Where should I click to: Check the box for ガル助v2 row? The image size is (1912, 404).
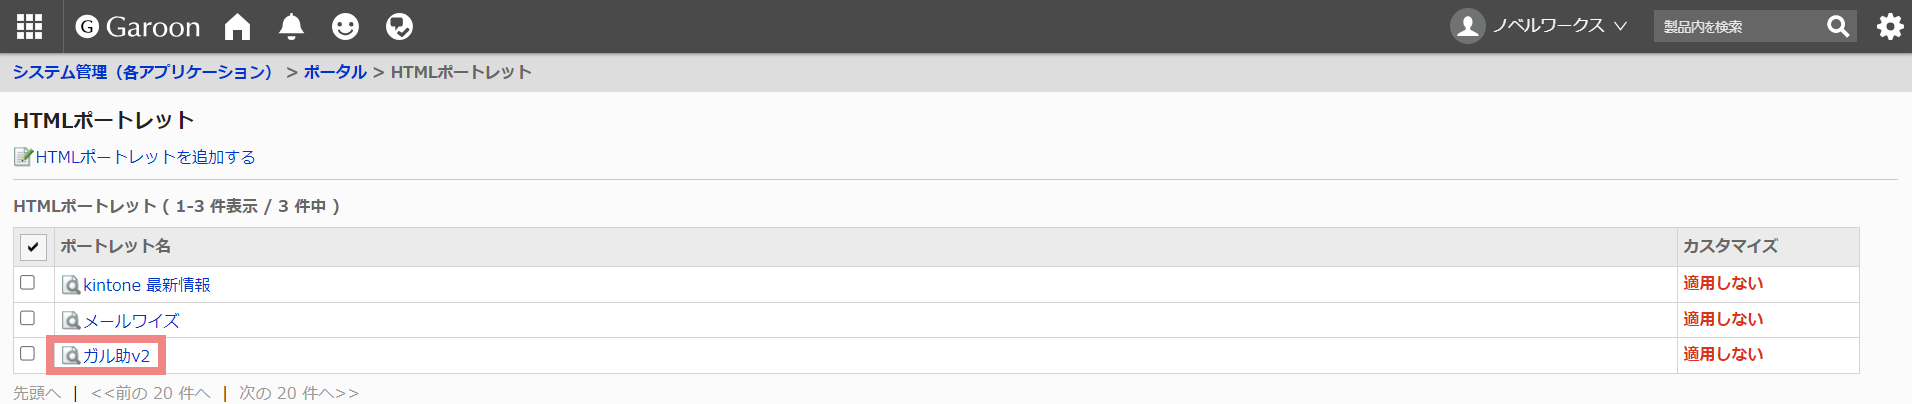click(x=28, y=353)
